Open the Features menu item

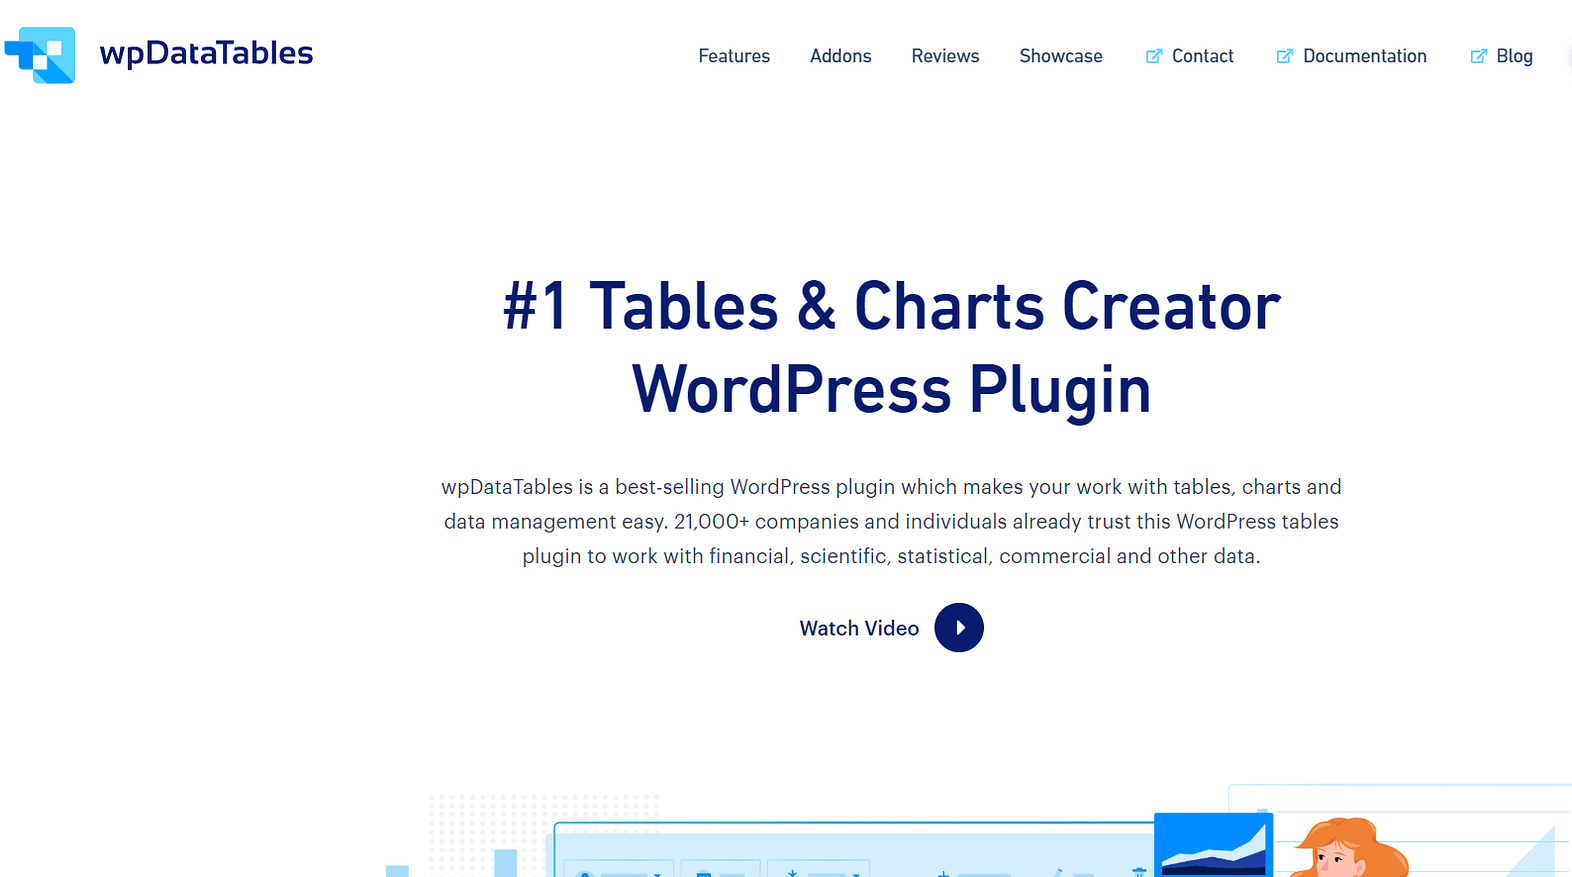pyautogui.click(x=734, y=56)
